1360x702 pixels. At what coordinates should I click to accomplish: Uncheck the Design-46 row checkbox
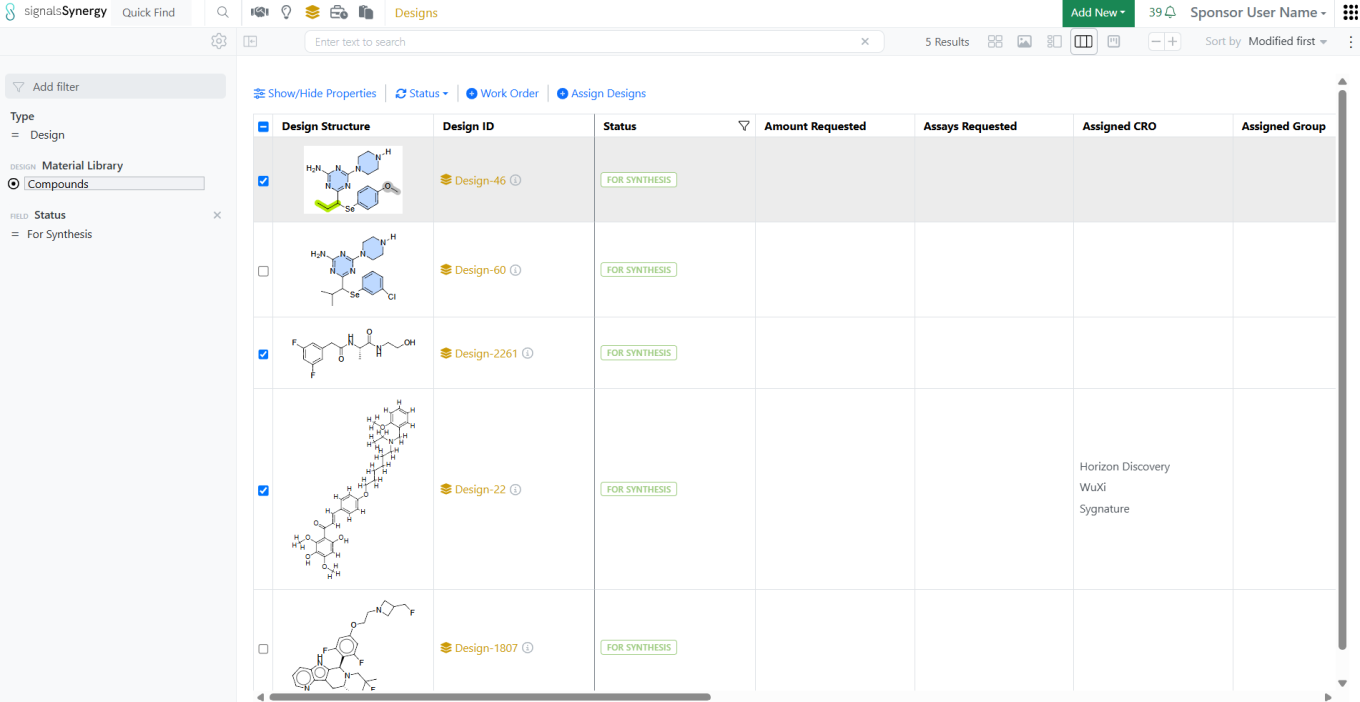[264, 181]
